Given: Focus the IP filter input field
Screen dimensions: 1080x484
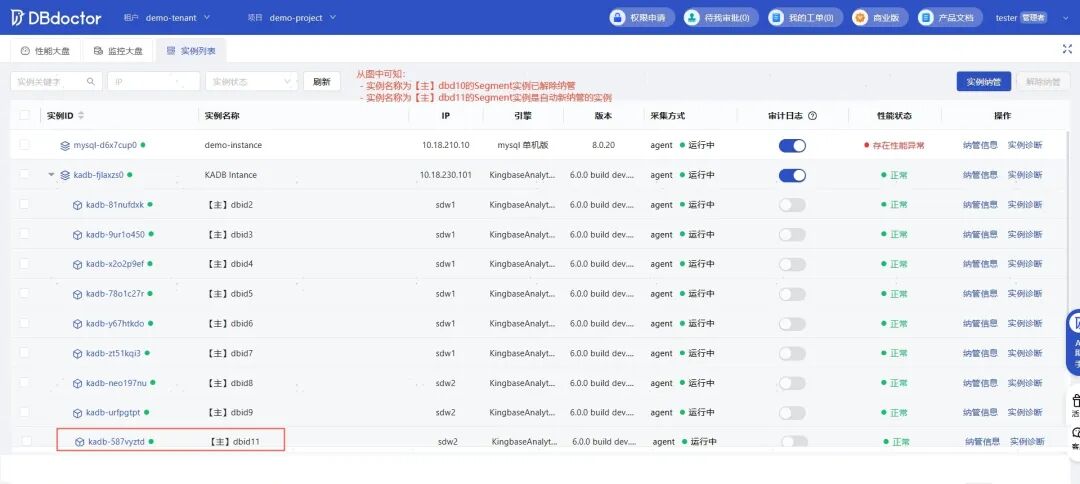Looking at the screenshot, I should pyautogui.click(x=154, y=81).
